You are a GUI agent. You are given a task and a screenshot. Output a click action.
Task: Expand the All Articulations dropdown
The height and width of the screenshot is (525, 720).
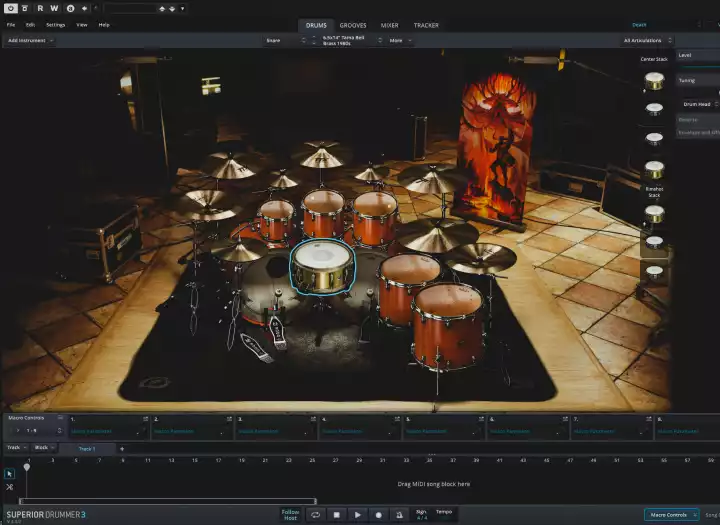(x=645, y=41)
